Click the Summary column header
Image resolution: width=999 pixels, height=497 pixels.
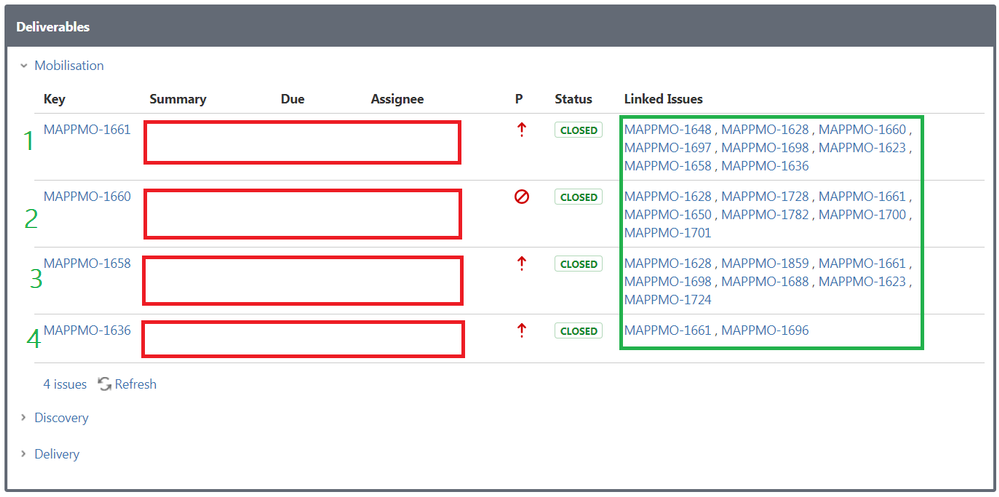(178, 99)
